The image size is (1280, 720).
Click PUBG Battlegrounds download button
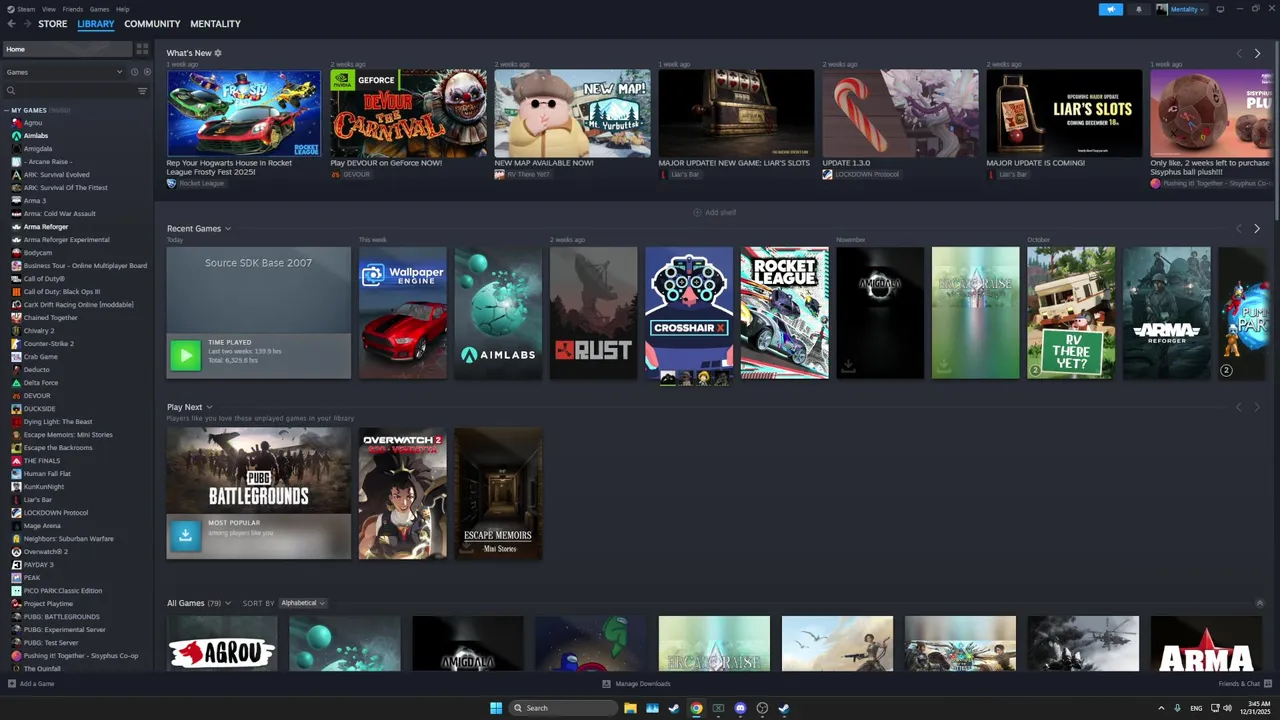pyautogui.click(x=185, y=535)
